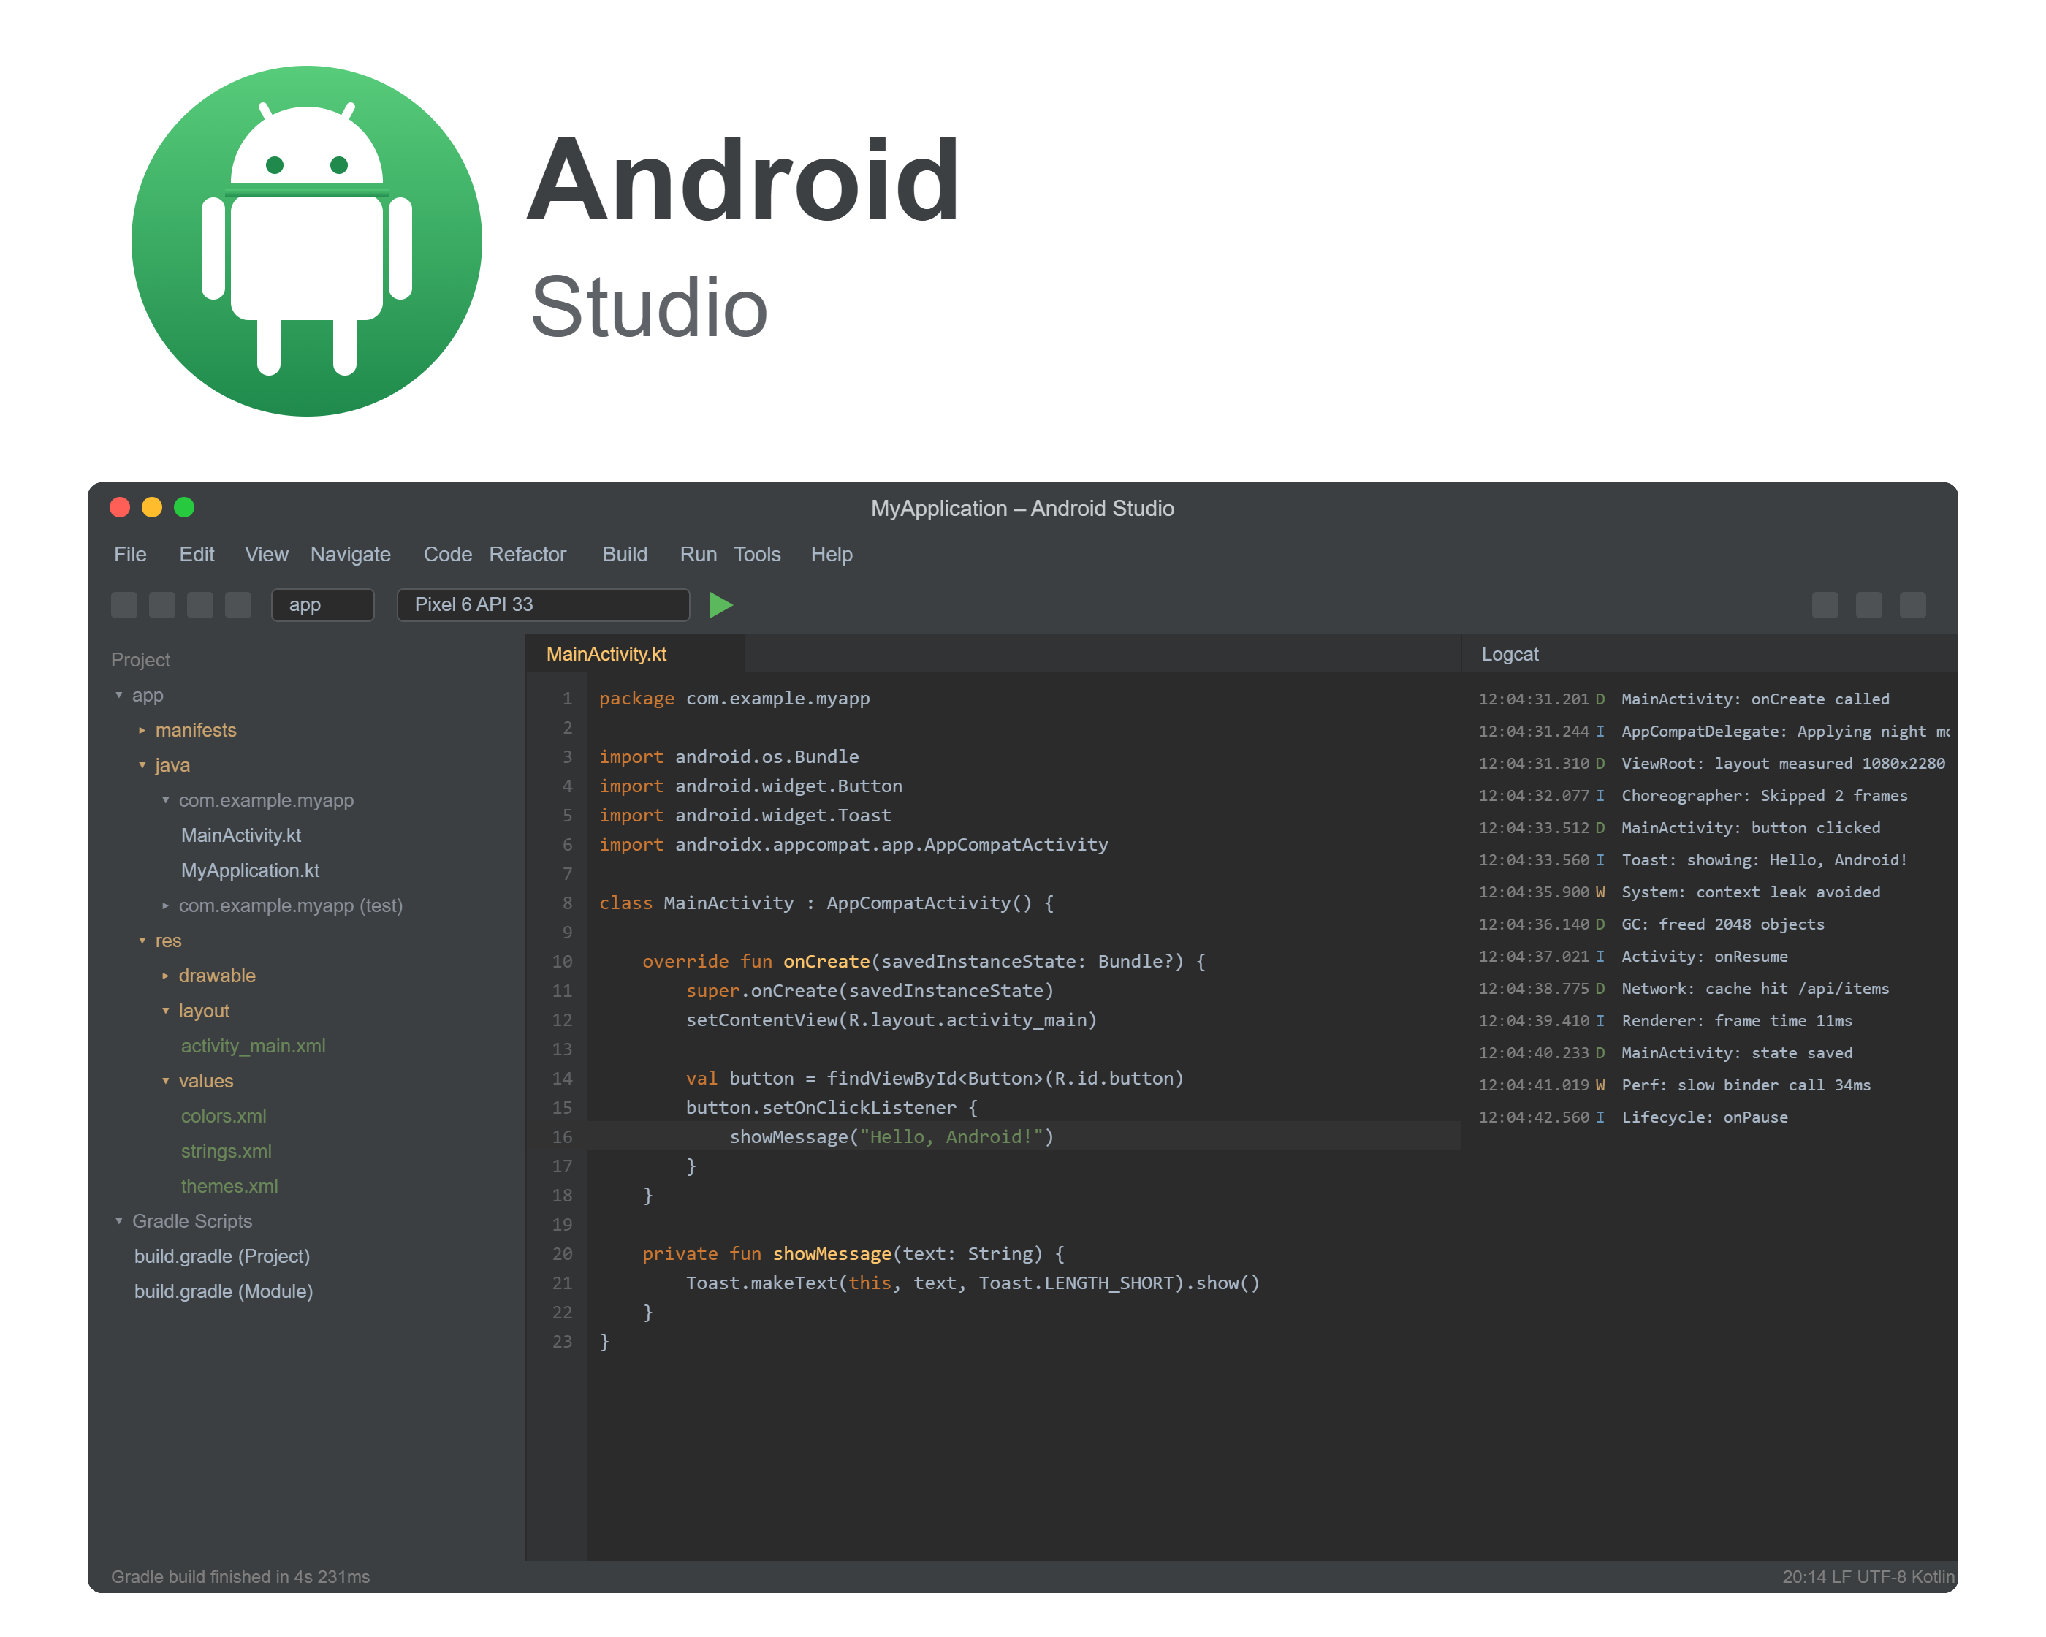Open the Refactor menu
Image resolution: width=2046 pixels, height=1637 pixels.
point(527,554)
